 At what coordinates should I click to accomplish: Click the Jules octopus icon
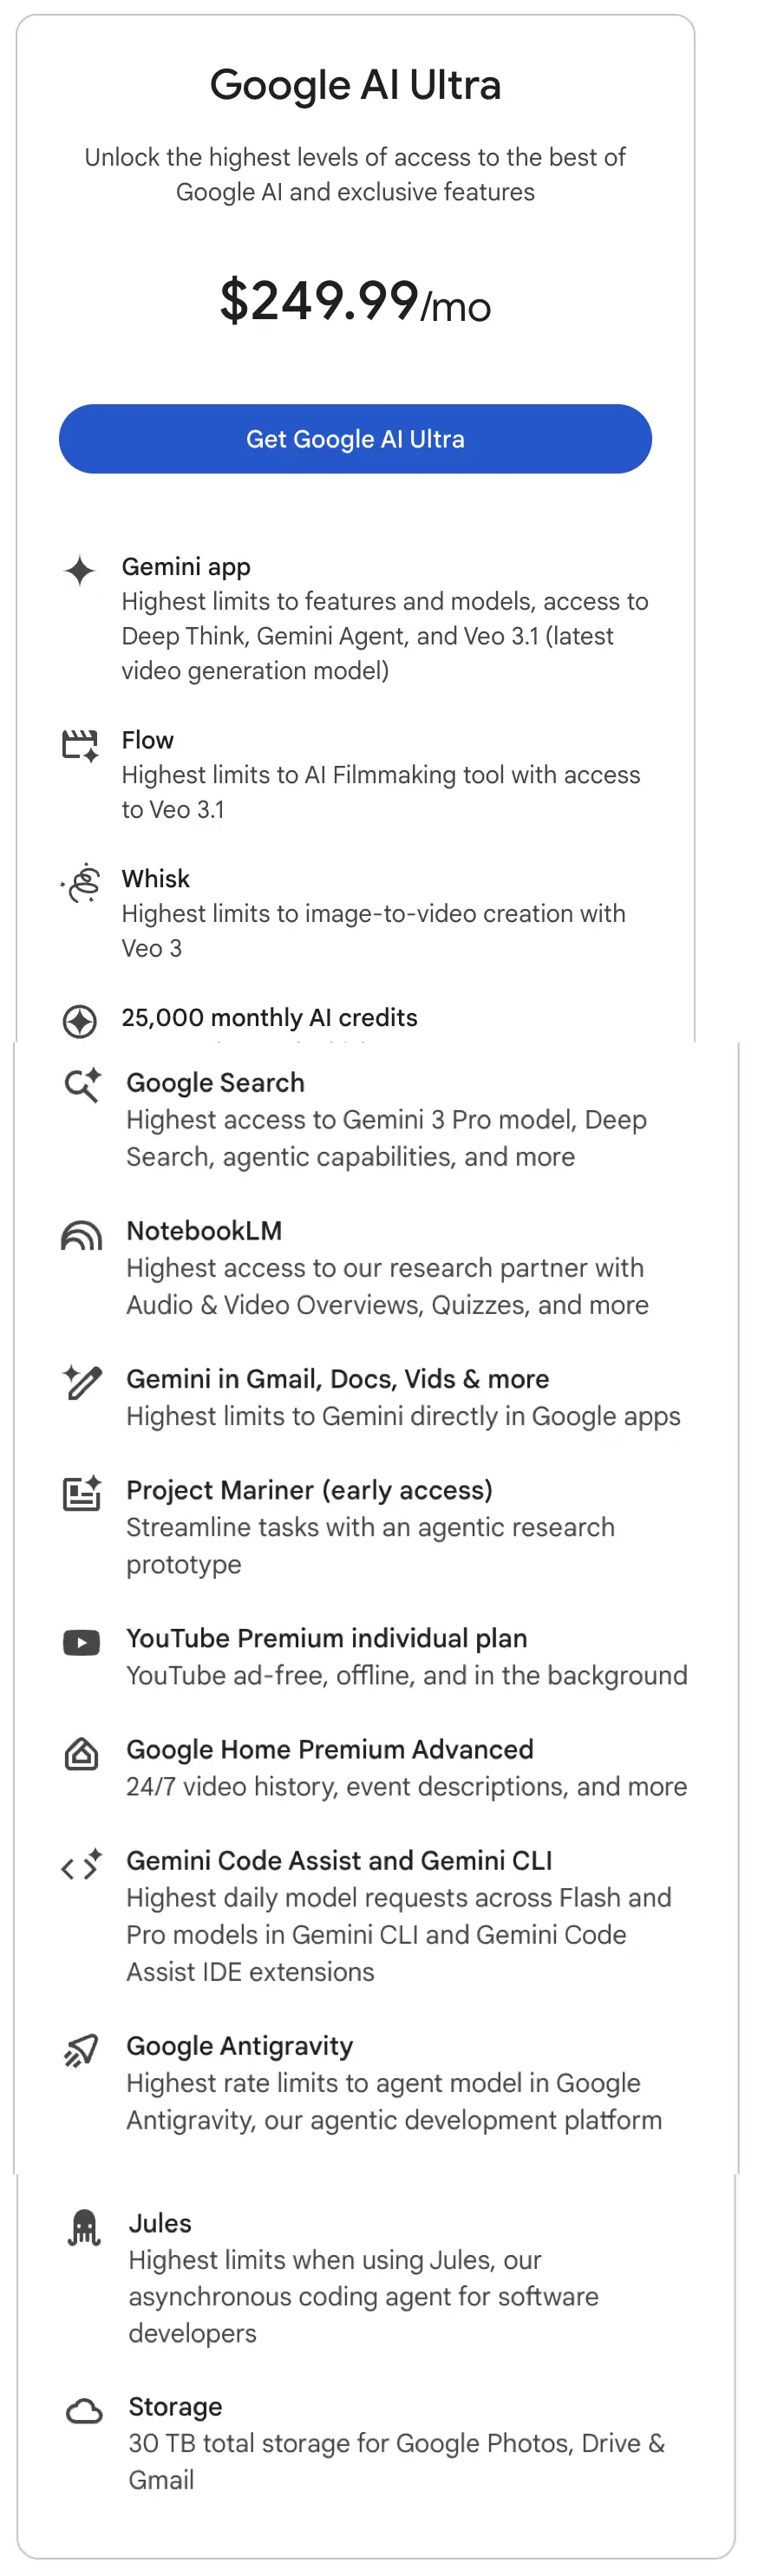(84, 2227)
